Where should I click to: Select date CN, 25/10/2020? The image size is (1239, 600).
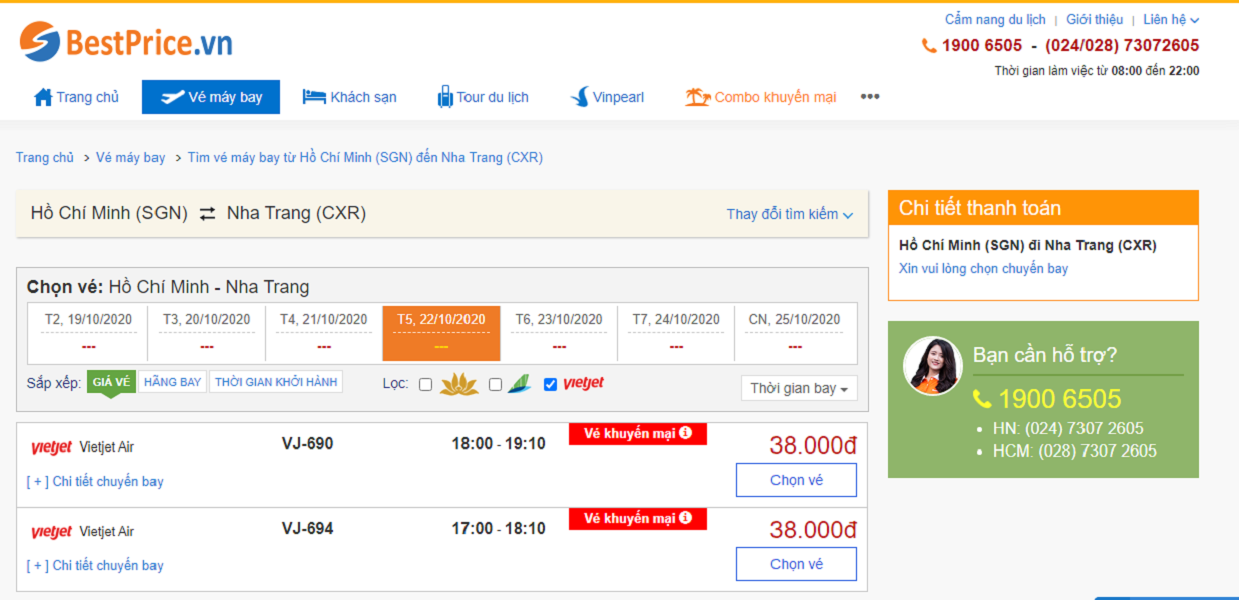point(794,332)
